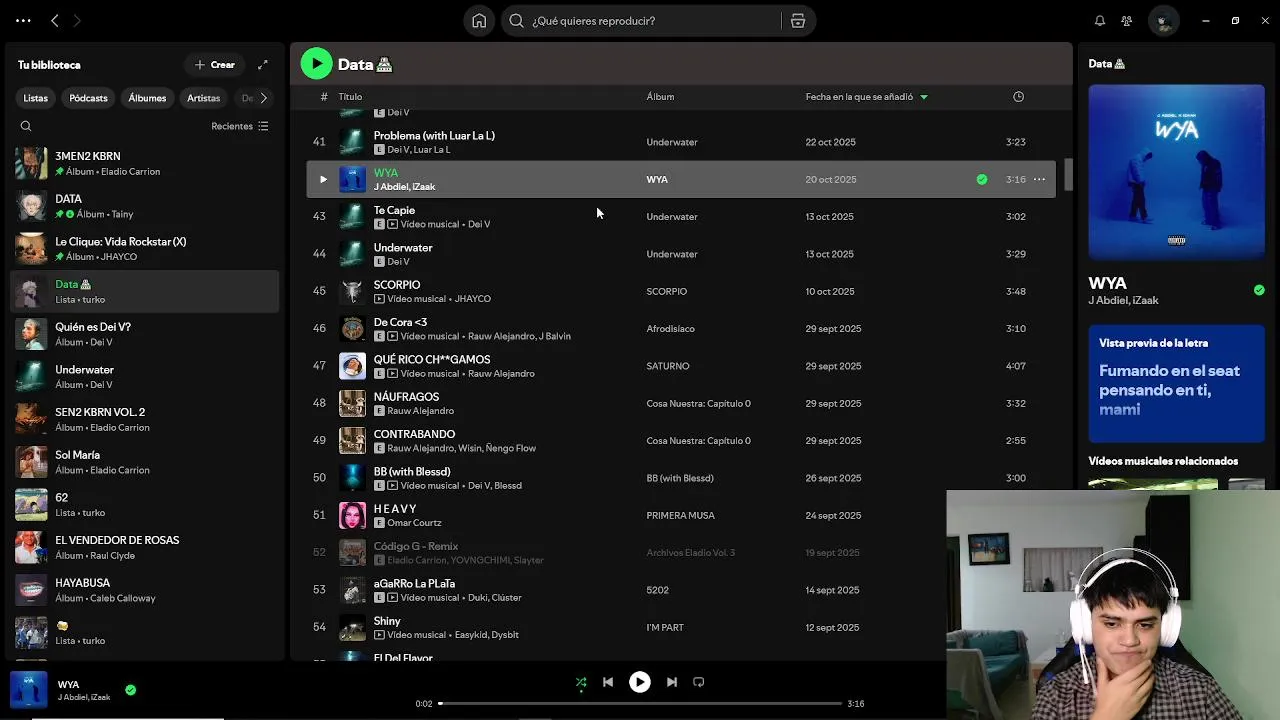Open J Abdiel, iZaak artist link in side panel

(1124, 301)
